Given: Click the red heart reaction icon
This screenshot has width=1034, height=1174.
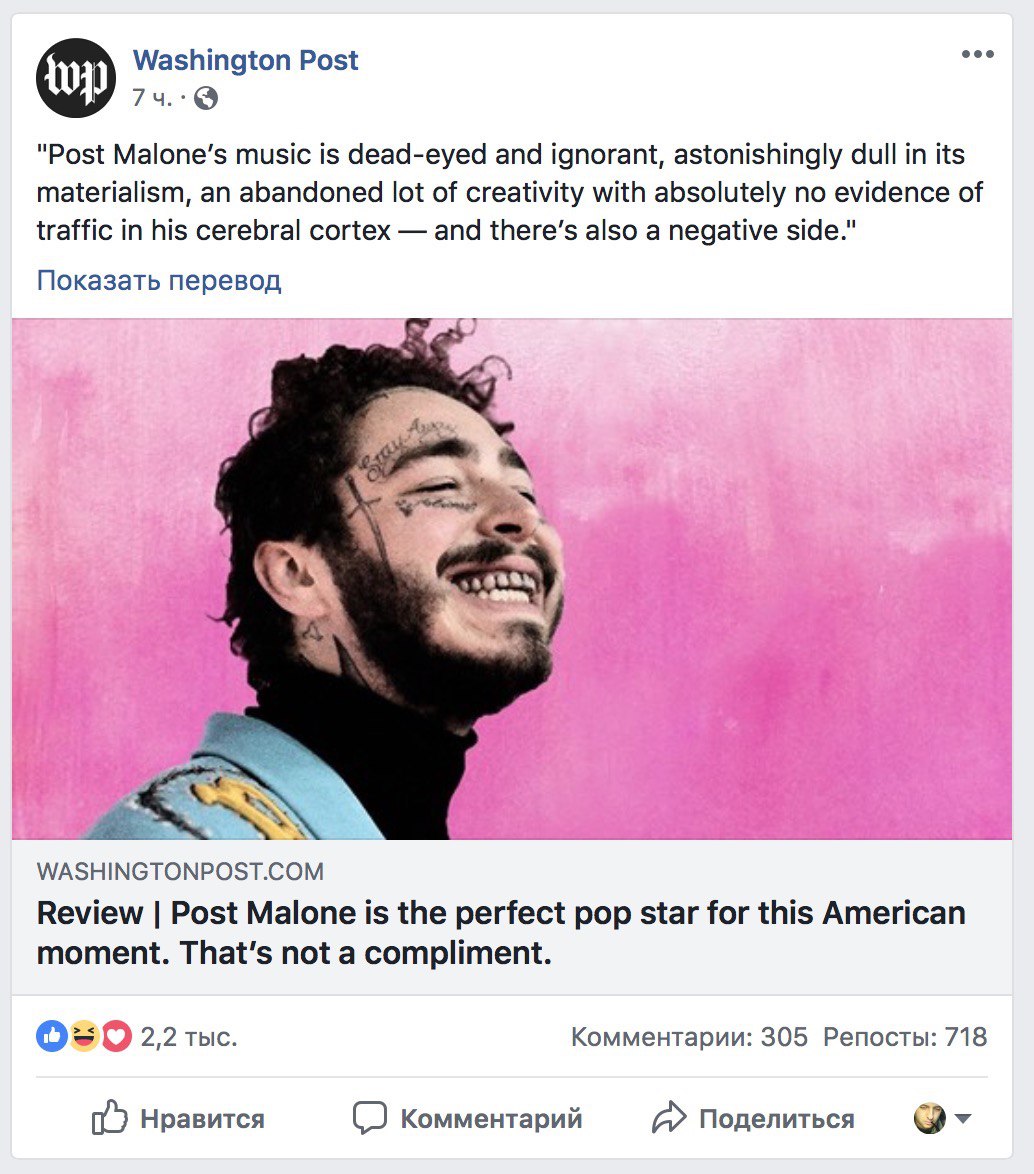Looking at the screenshot, I should click(x=117, y=1036).
